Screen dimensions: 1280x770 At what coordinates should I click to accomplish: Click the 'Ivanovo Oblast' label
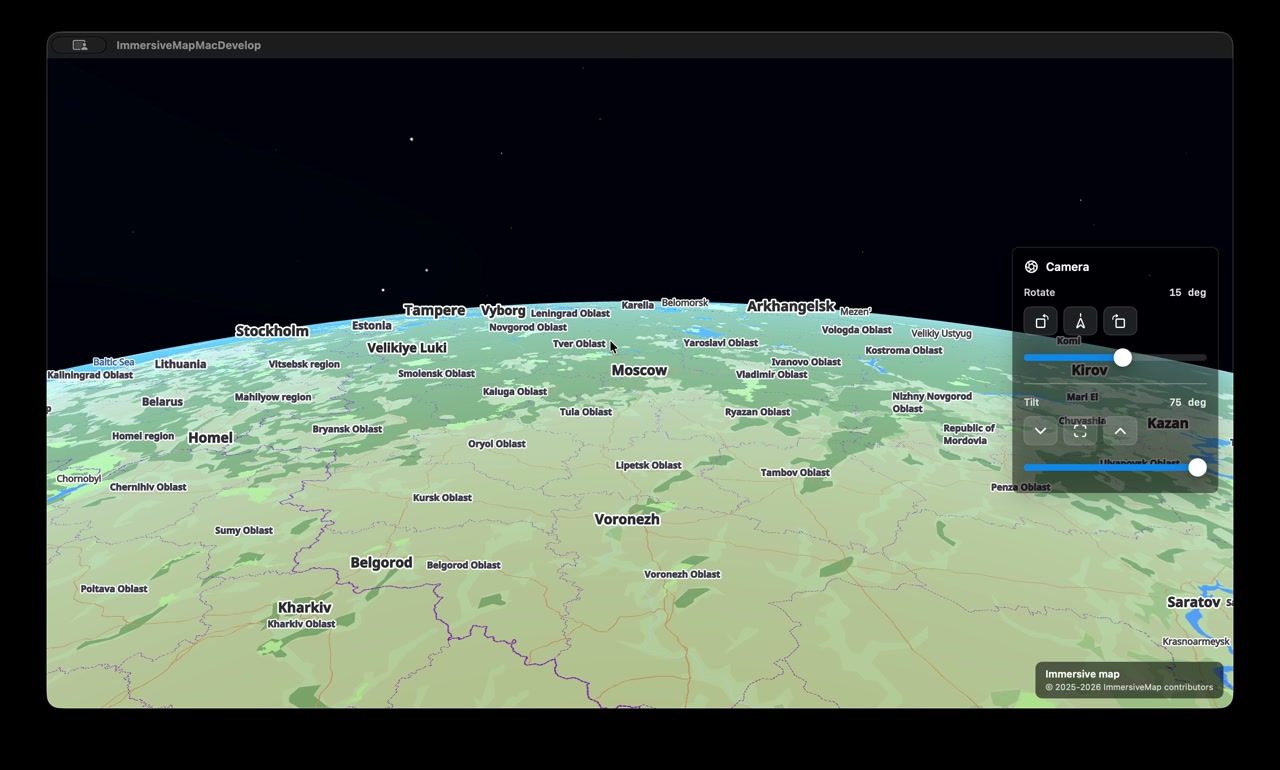click(806, 362)
